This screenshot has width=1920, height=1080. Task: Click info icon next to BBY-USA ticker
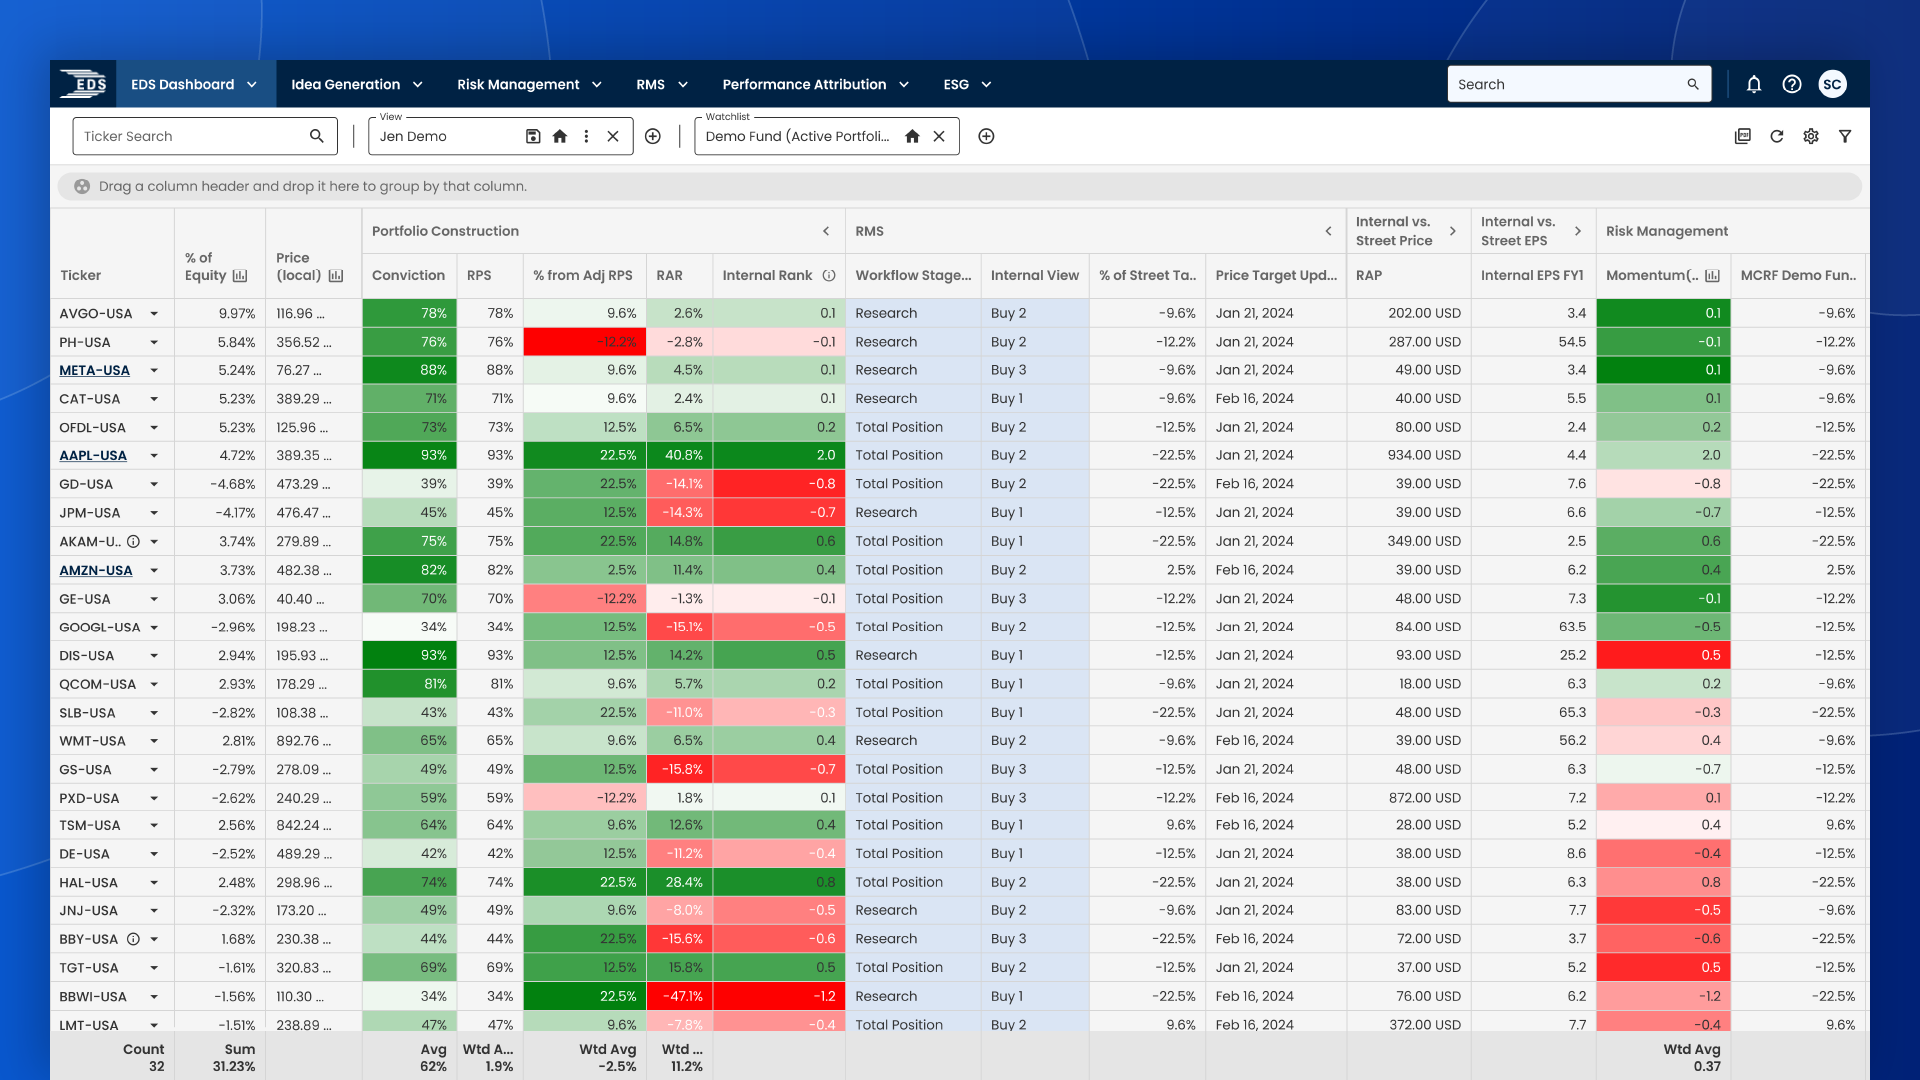point(133,940)
